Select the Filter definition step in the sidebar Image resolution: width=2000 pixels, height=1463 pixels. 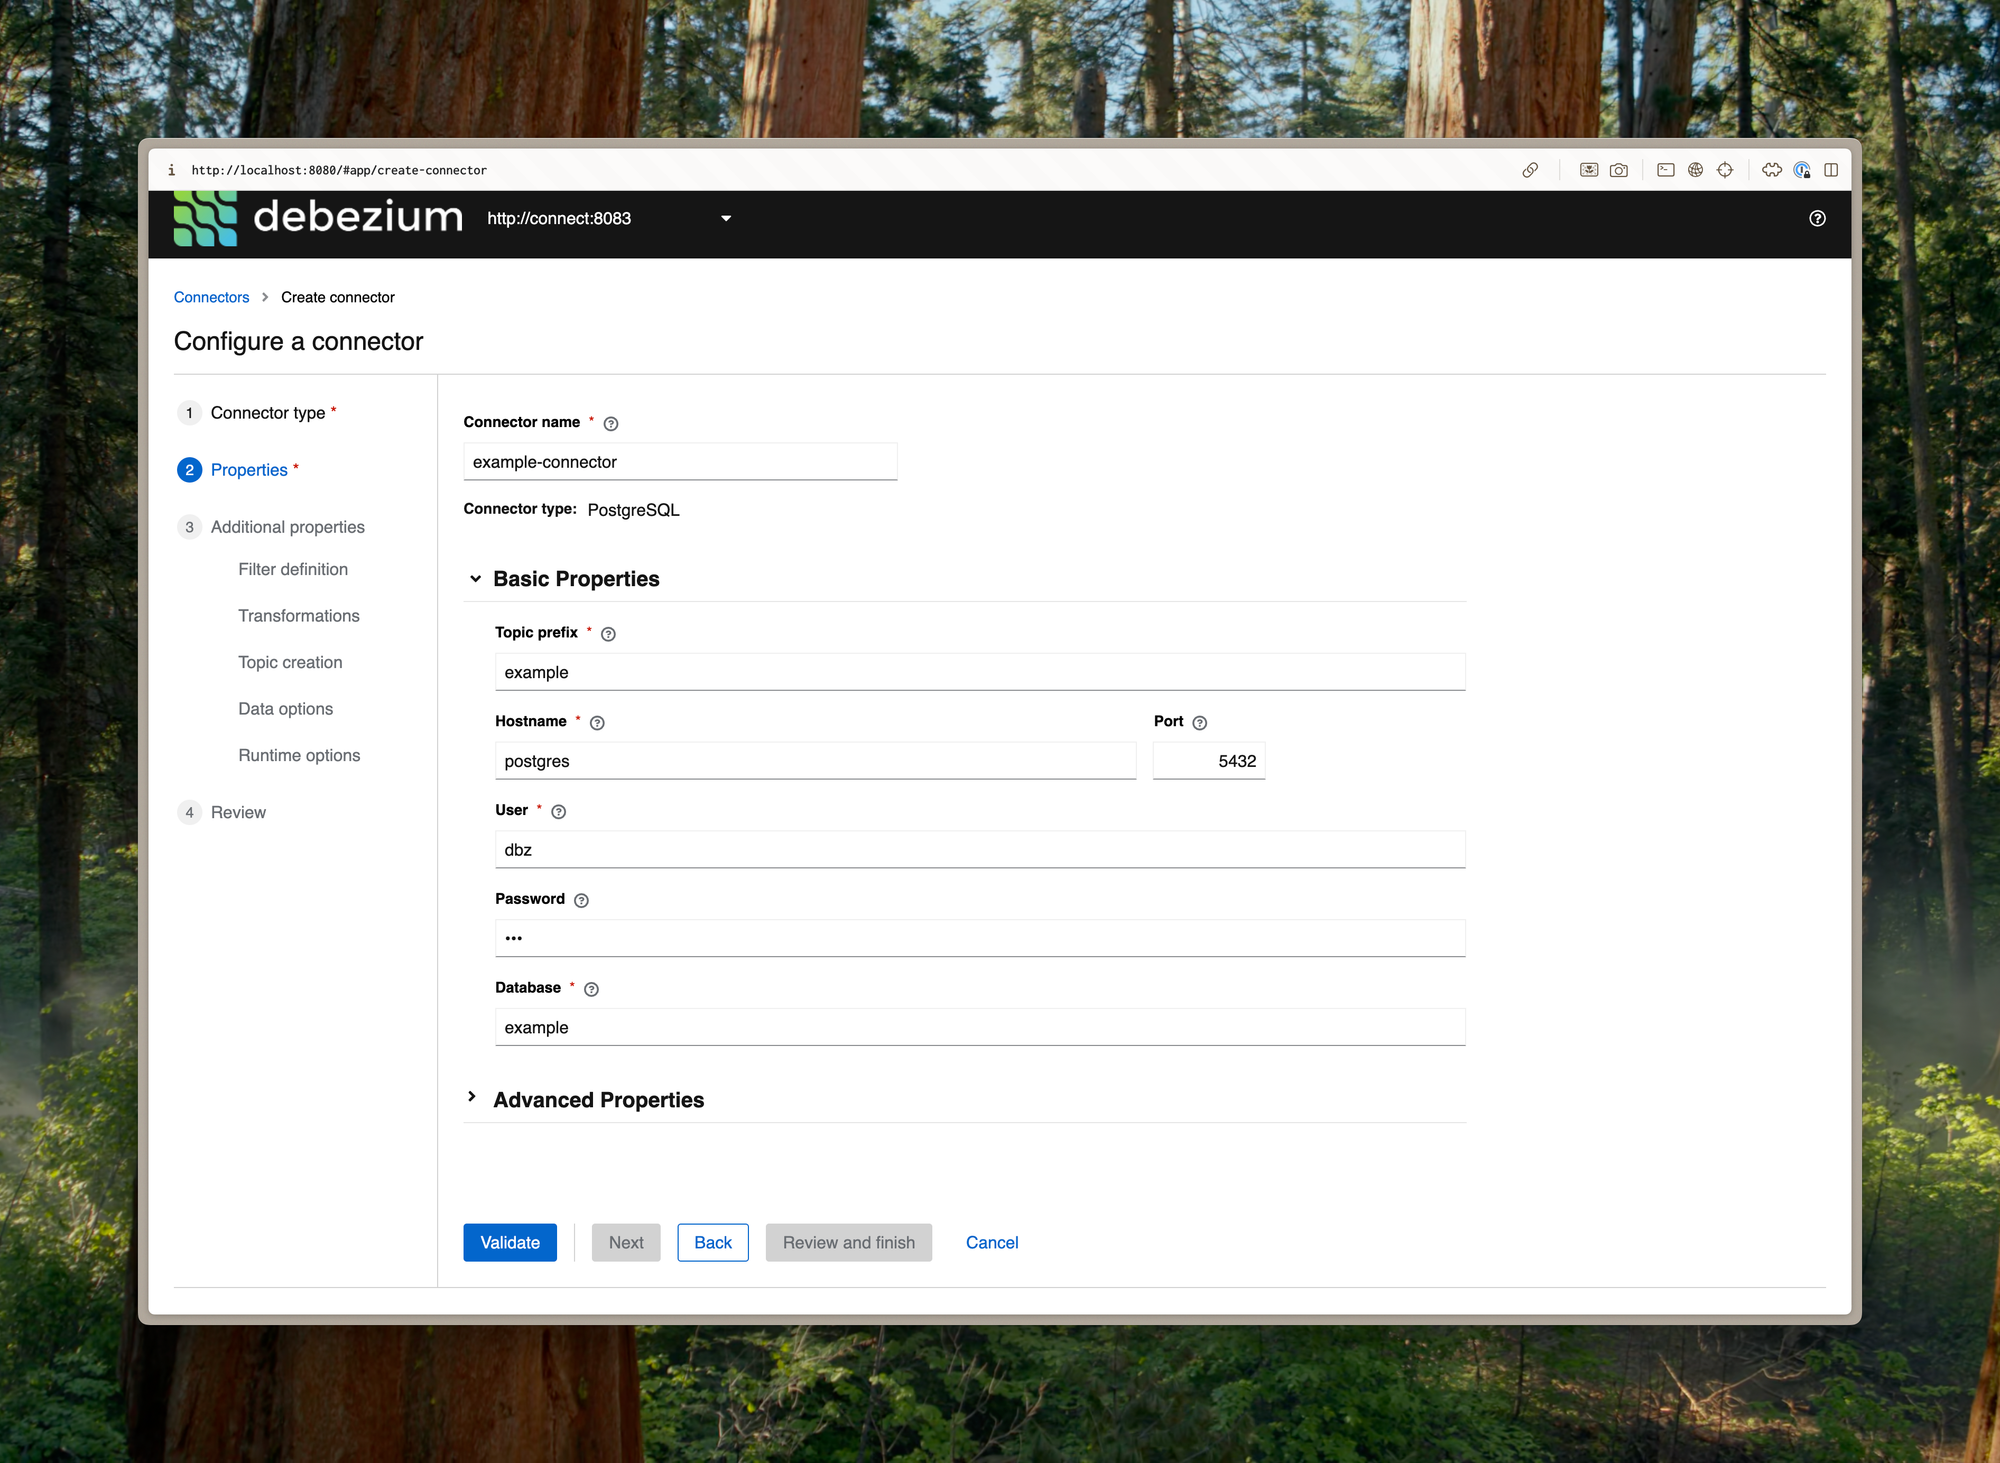293,569
